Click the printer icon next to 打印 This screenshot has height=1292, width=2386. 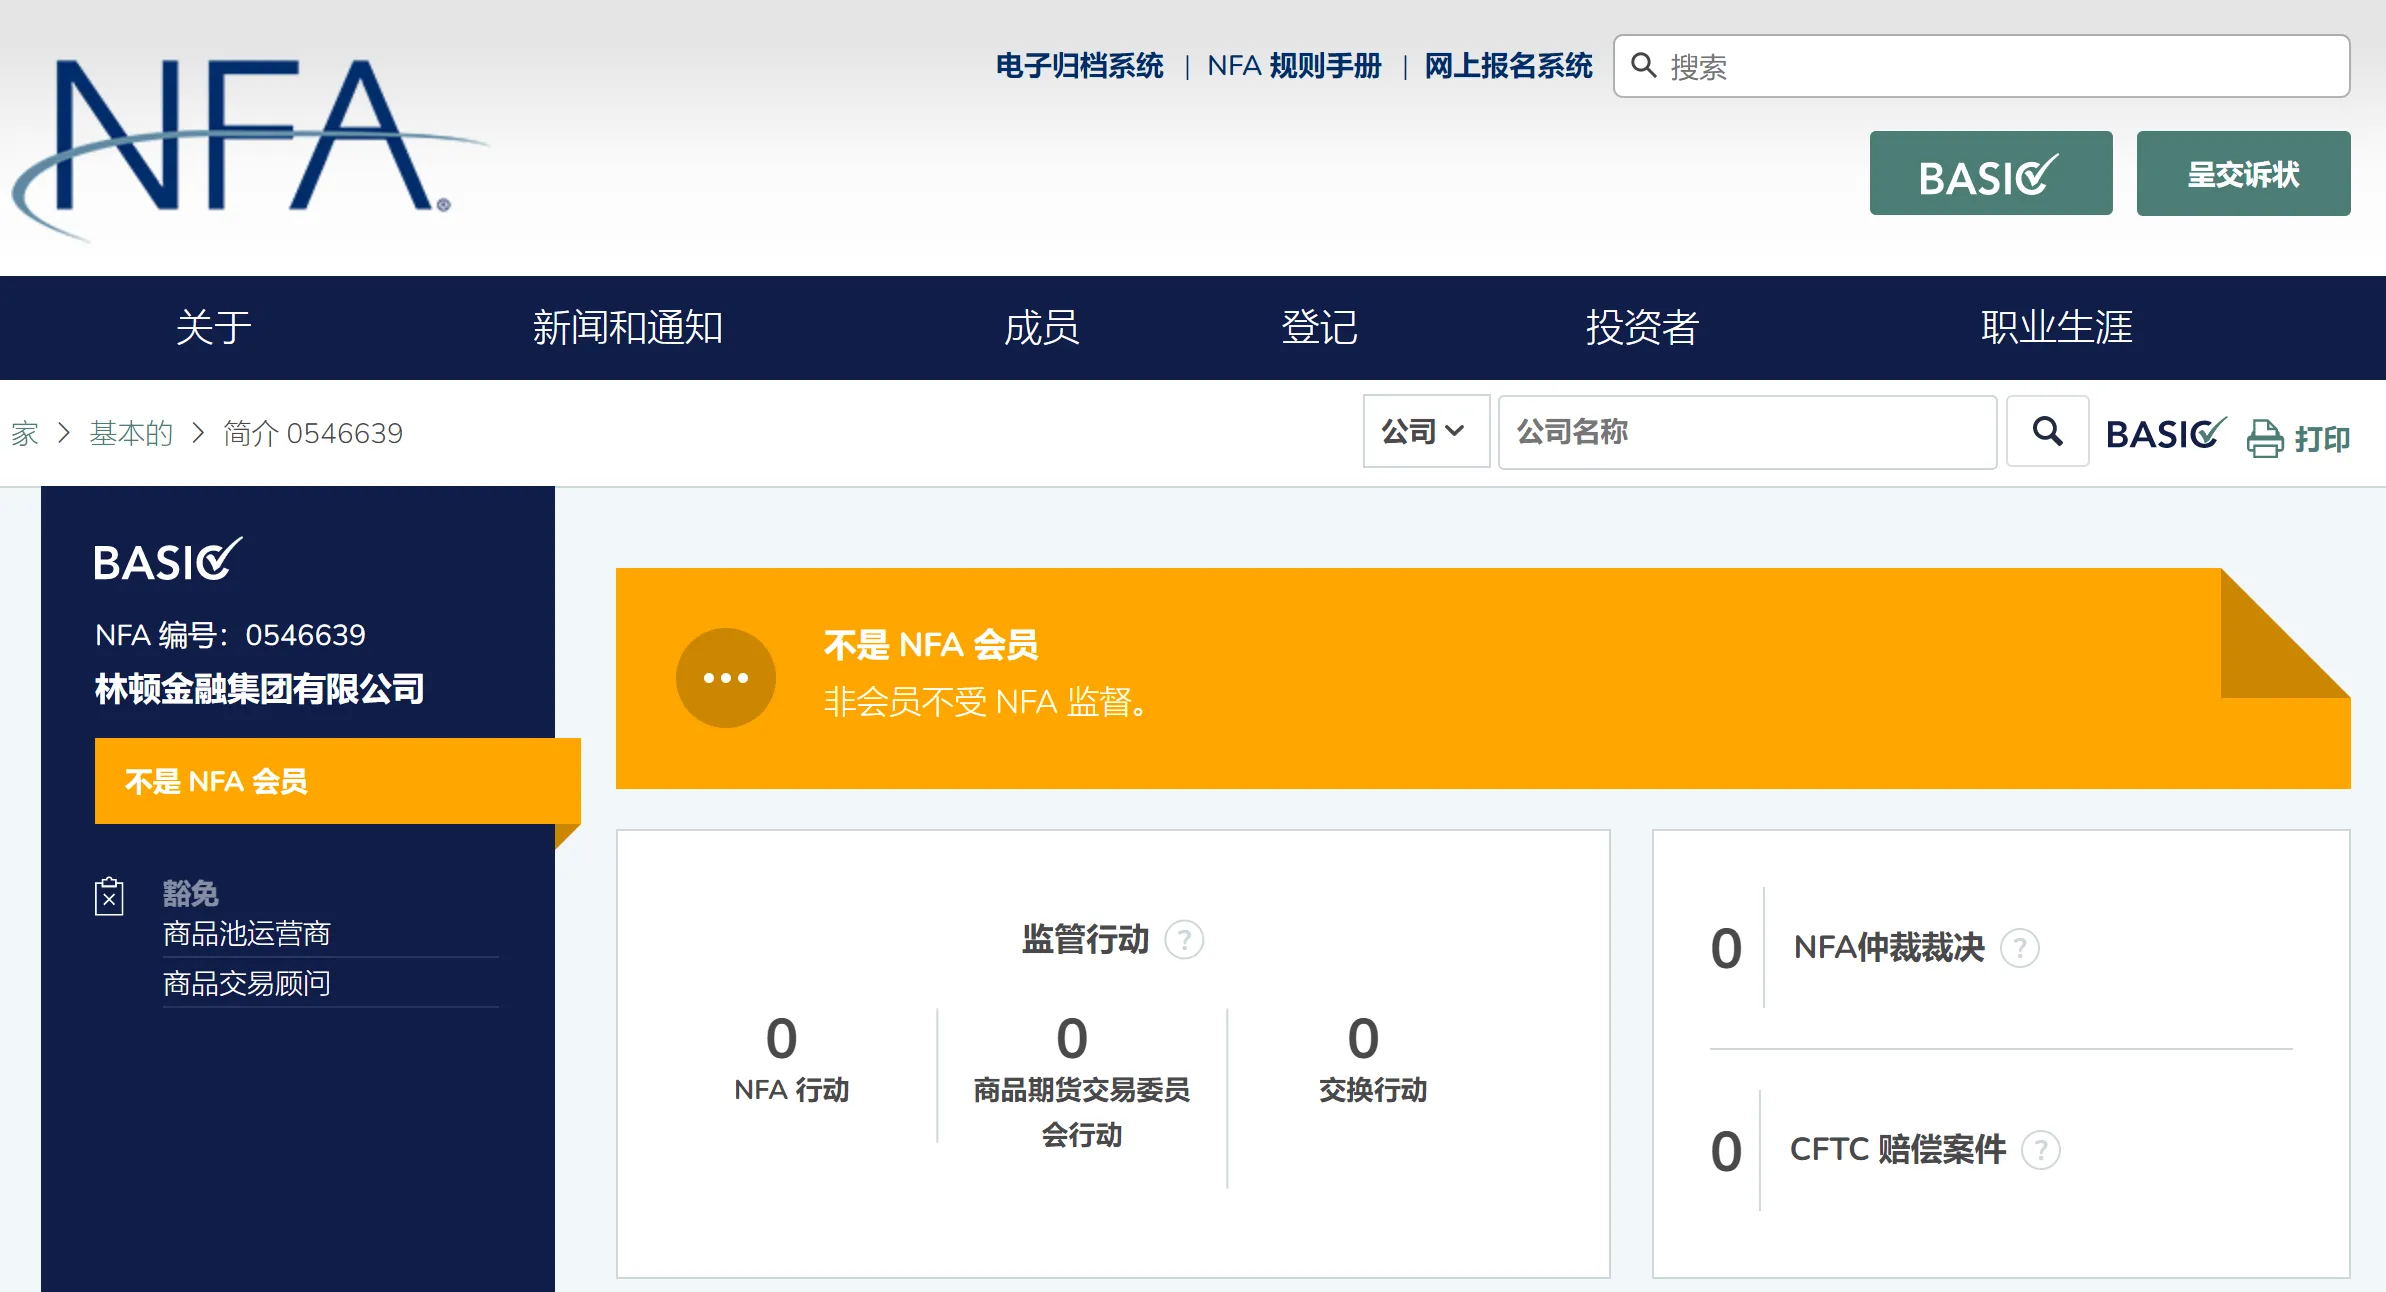coord(2265,438)
